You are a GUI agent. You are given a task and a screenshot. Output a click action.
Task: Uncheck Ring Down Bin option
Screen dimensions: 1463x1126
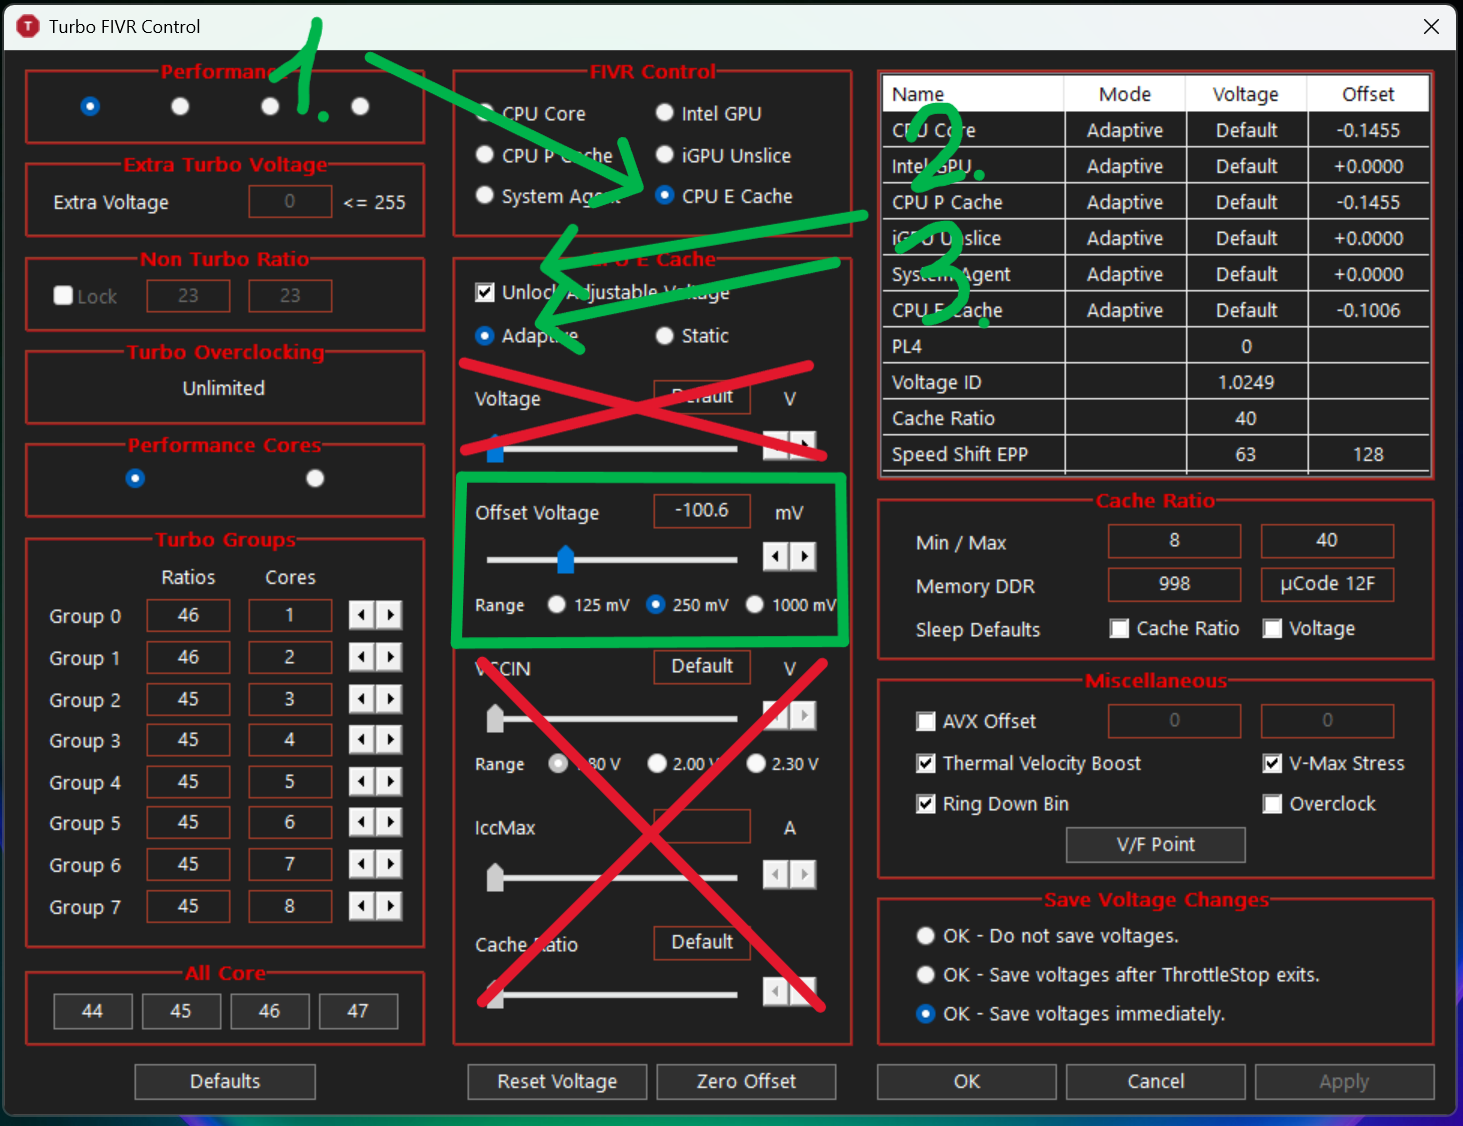926,804
